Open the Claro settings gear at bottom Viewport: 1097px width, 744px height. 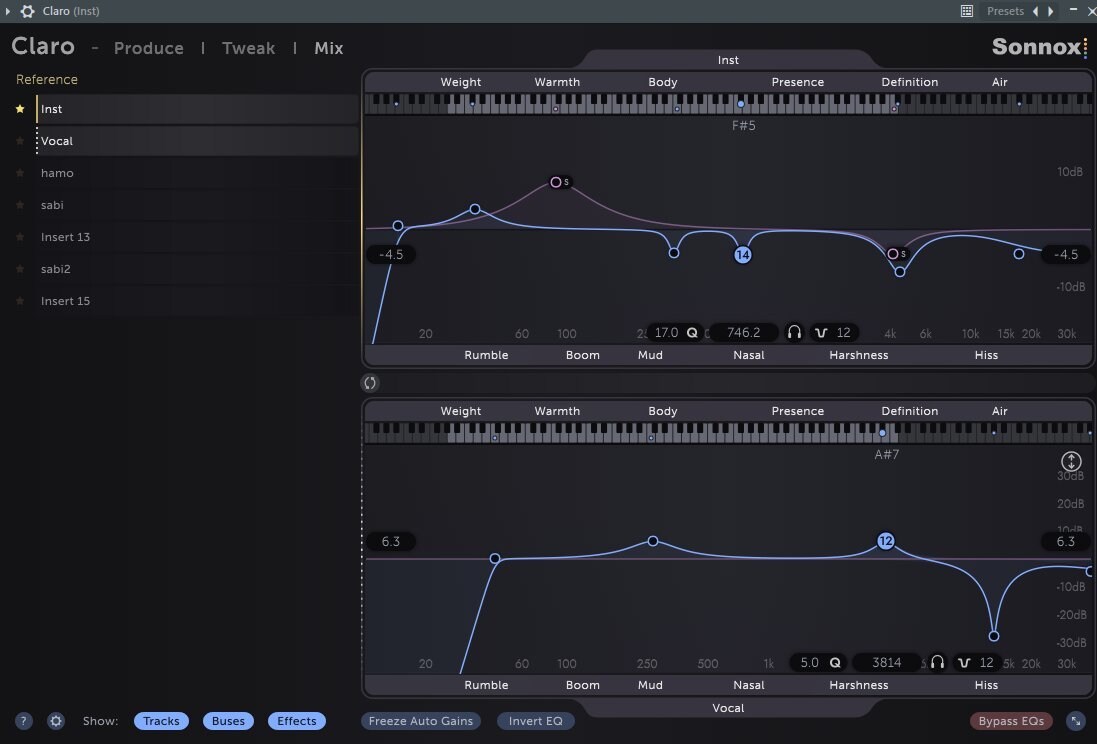[56, 721]
